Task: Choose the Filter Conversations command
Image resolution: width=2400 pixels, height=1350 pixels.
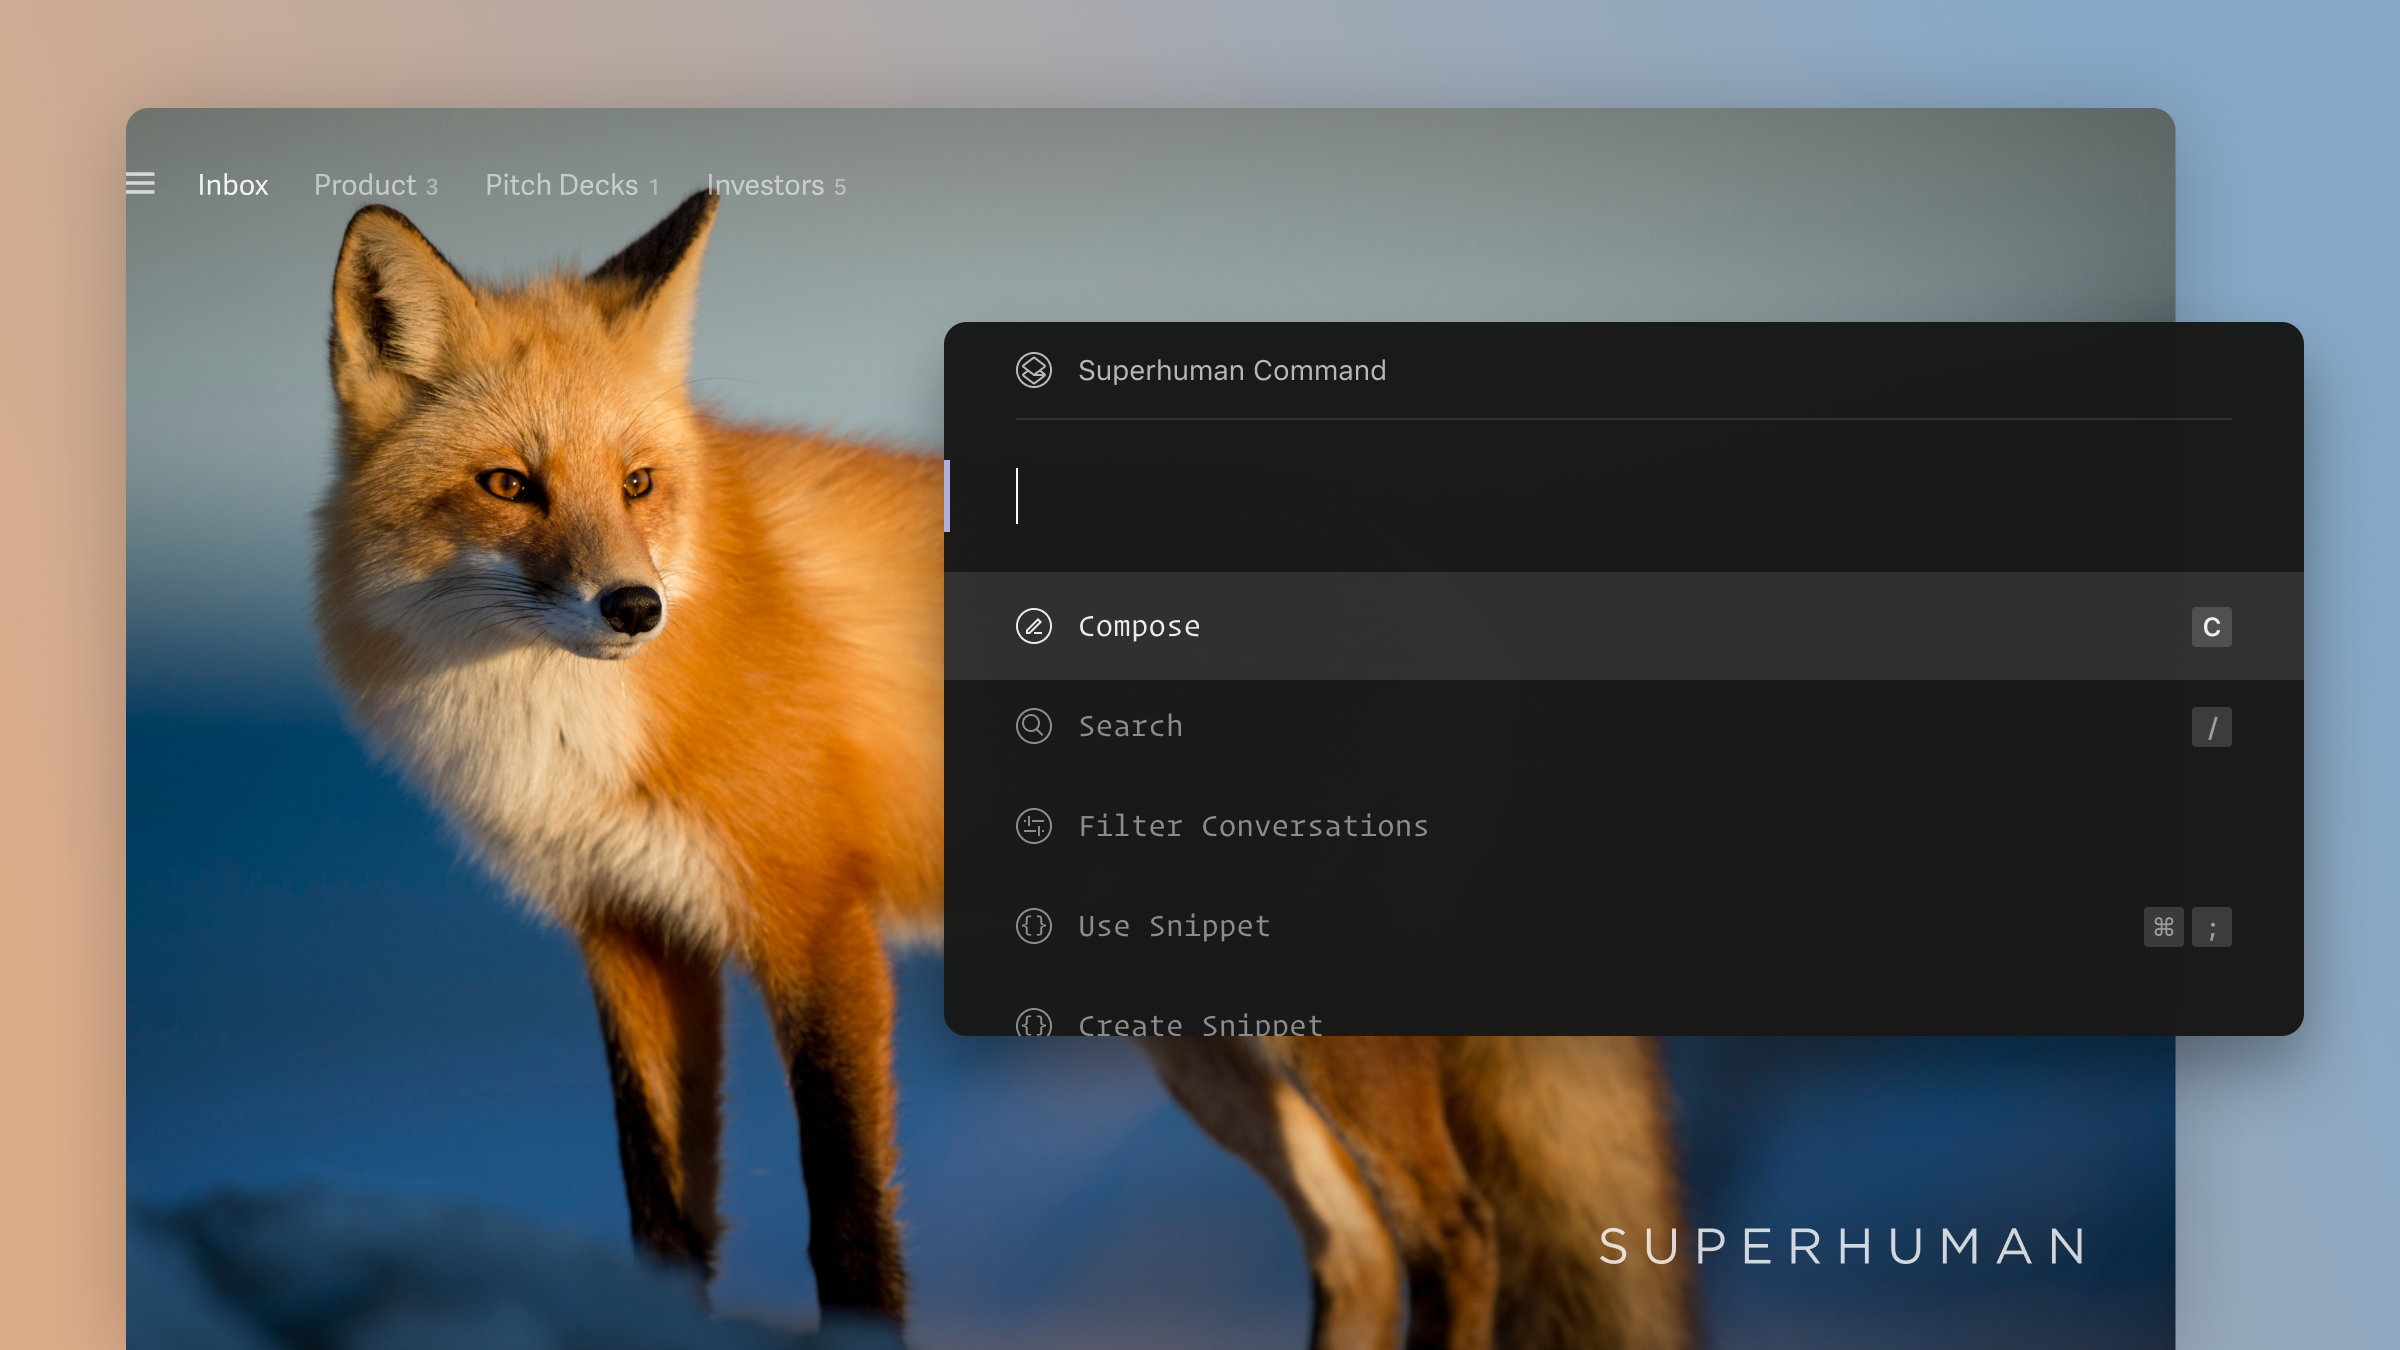Action: 1252,826
